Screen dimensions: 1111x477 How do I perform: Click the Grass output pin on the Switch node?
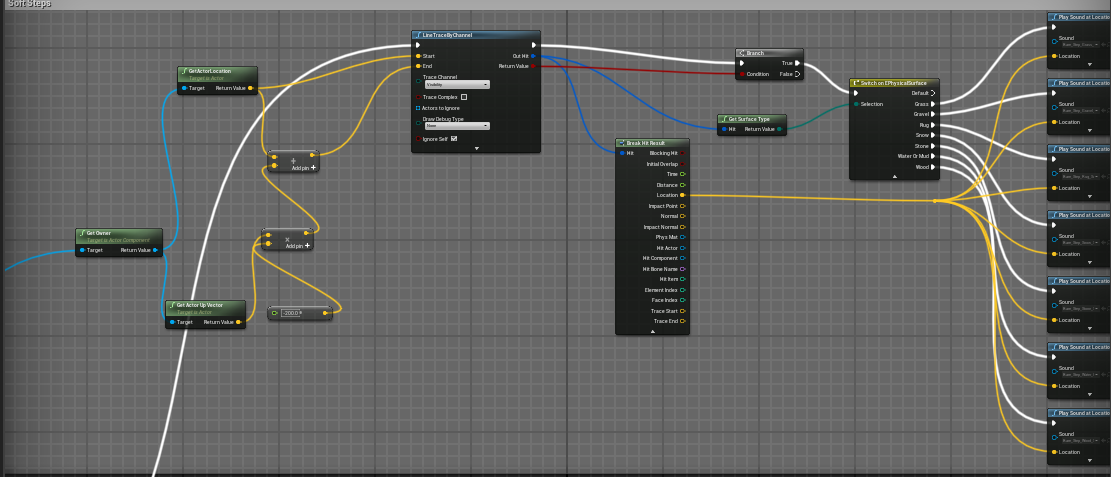coord(933,103)
